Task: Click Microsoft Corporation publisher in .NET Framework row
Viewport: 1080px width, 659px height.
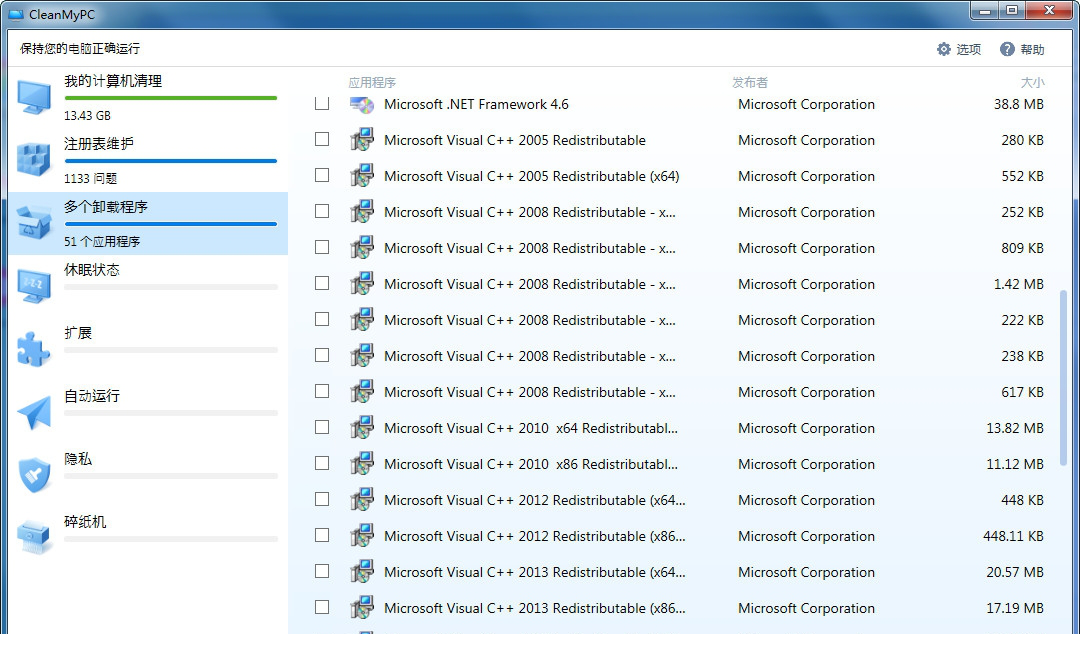Action: pos(806,104)
